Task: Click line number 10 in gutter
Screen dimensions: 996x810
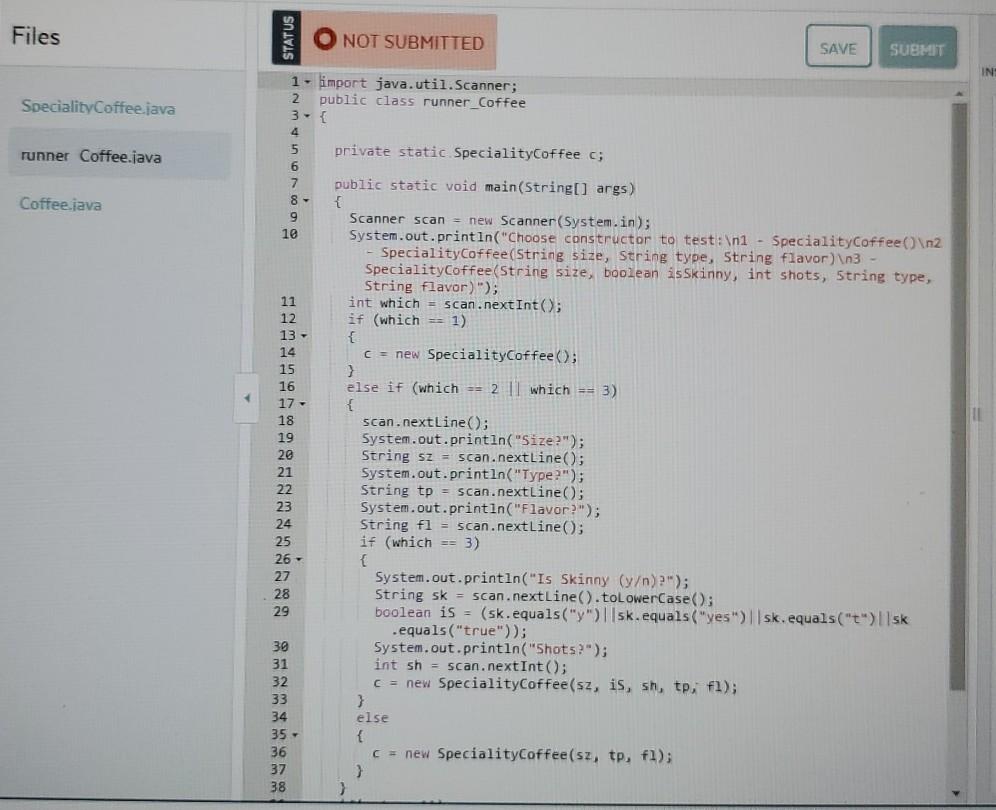Action: pos(290,234)
